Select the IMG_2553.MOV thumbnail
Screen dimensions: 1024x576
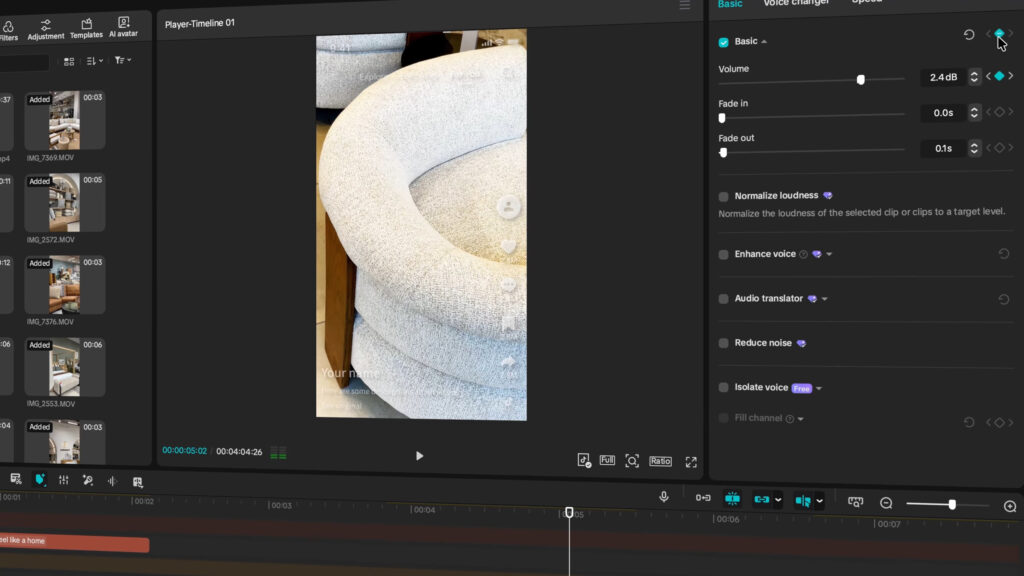coord(65,367)
